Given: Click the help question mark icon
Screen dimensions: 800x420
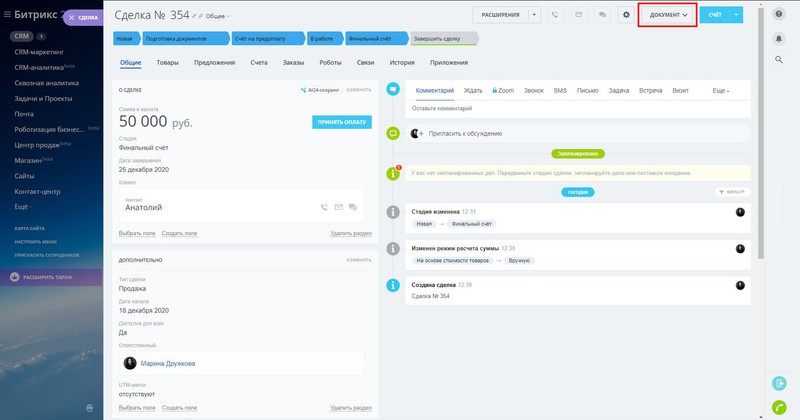Looking at the screenshot, I should coord(778,16).
